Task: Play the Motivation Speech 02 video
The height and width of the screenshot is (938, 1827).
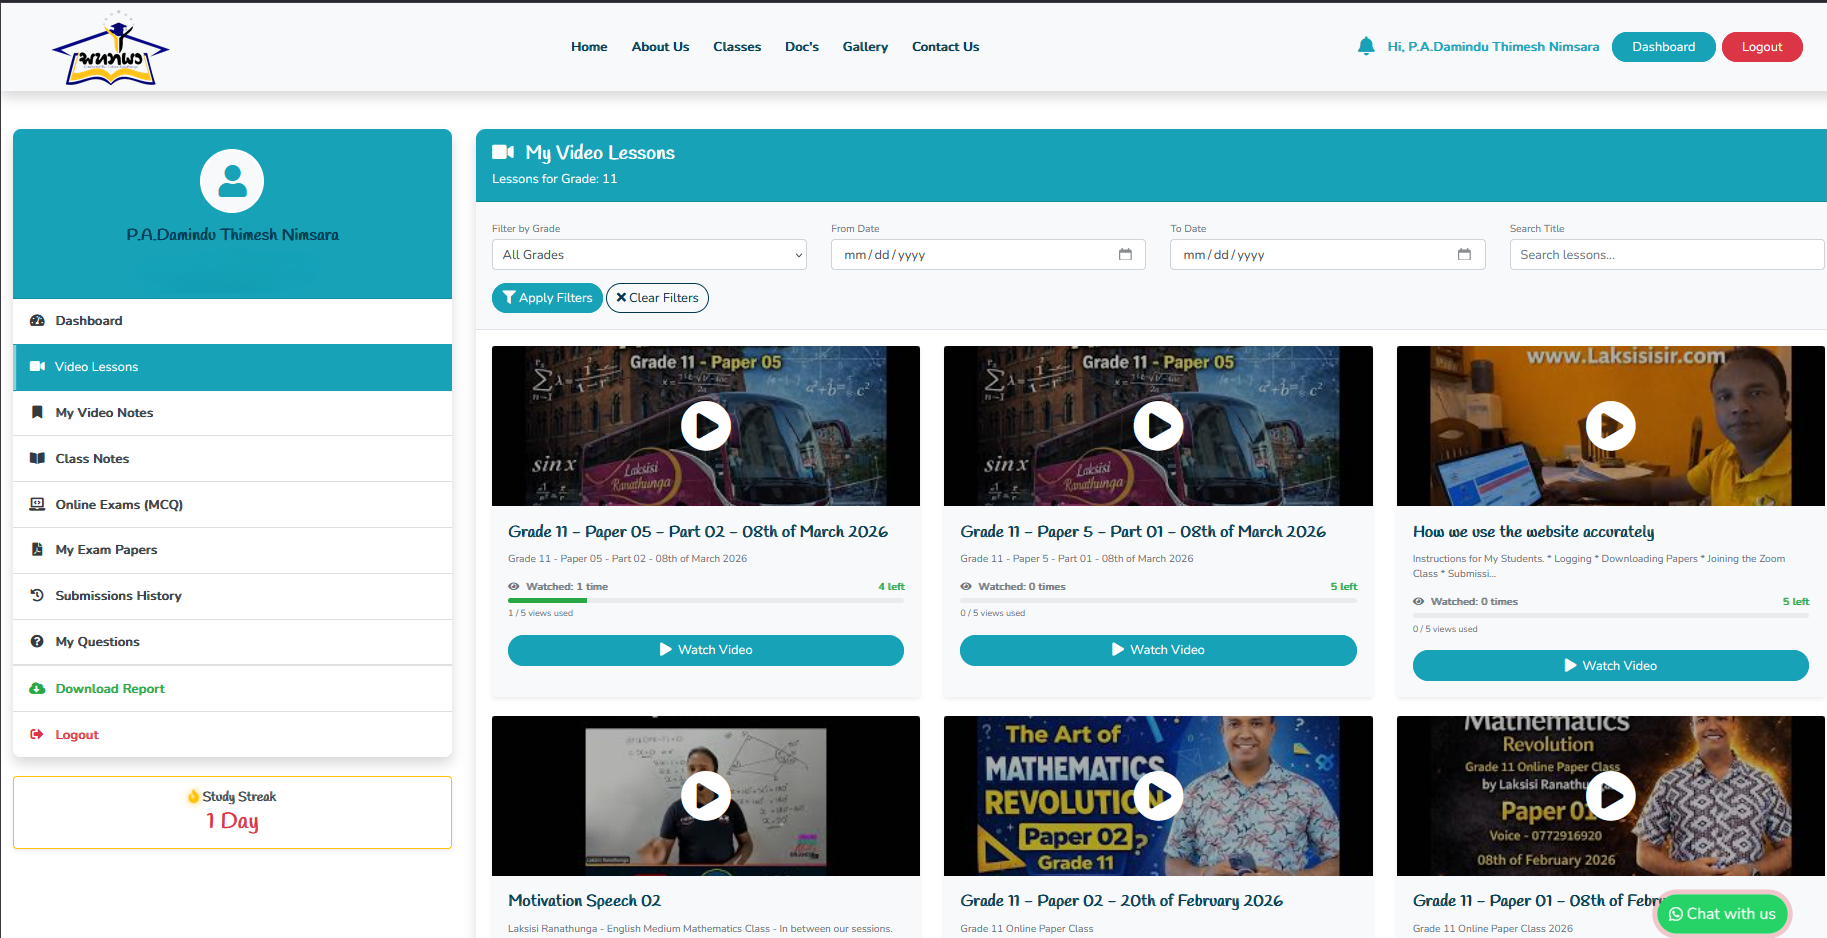Action: (706, 796)
